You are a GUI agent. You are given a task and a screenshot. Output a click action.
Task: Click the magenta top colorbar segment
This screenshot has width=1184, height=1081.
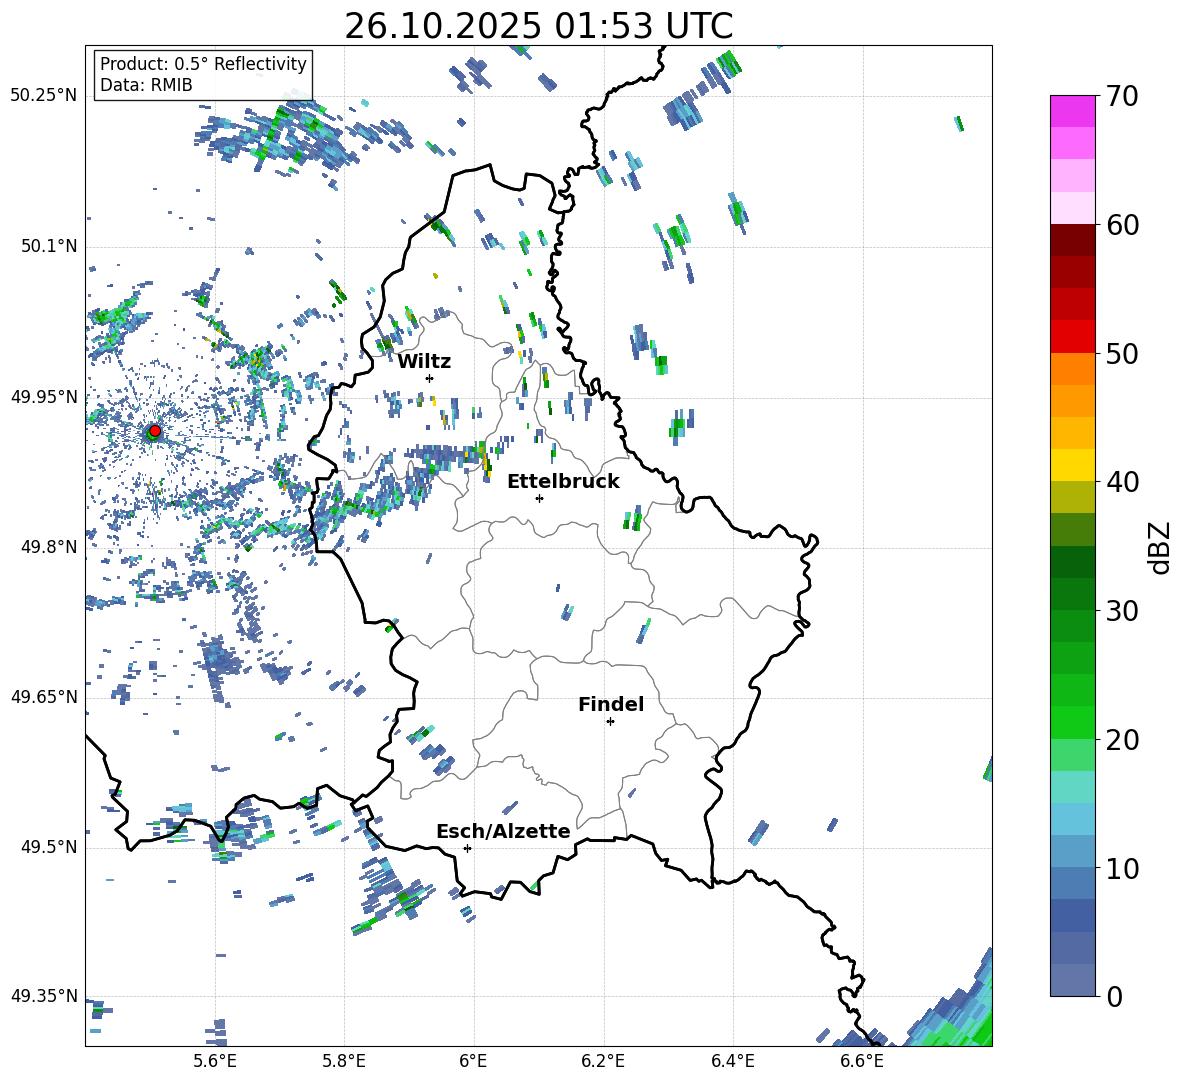click(x=1072, y=111)
